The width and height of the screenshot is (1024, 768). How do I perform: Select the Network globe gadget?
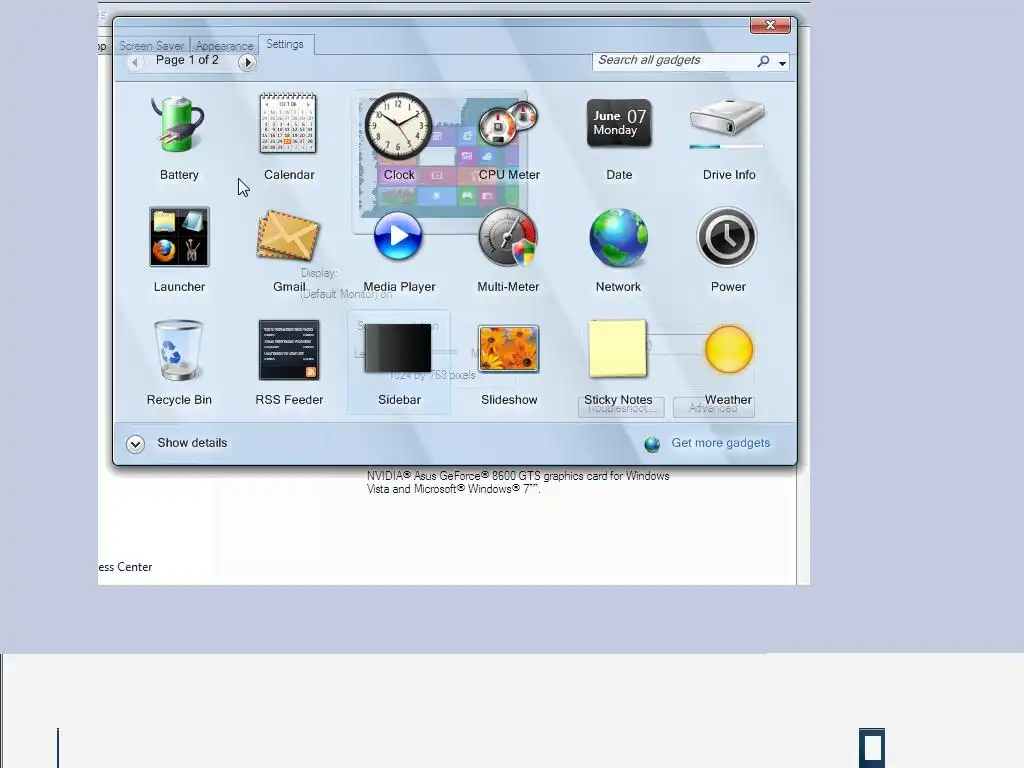[618, 238]
